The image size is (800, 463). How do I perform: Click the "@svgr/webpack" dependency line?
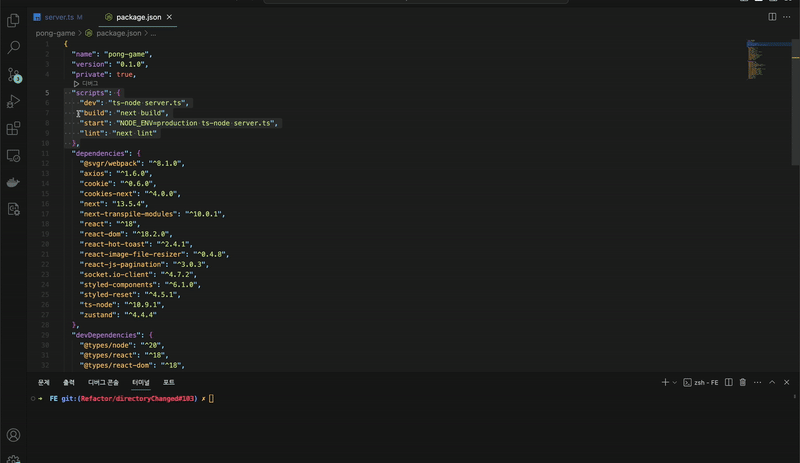pos(132,163)
